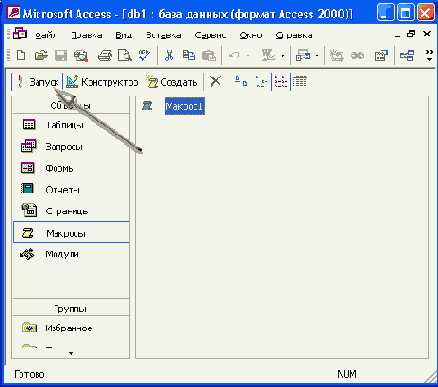Delete the selected object with the X icon

[x=216, y=81]
